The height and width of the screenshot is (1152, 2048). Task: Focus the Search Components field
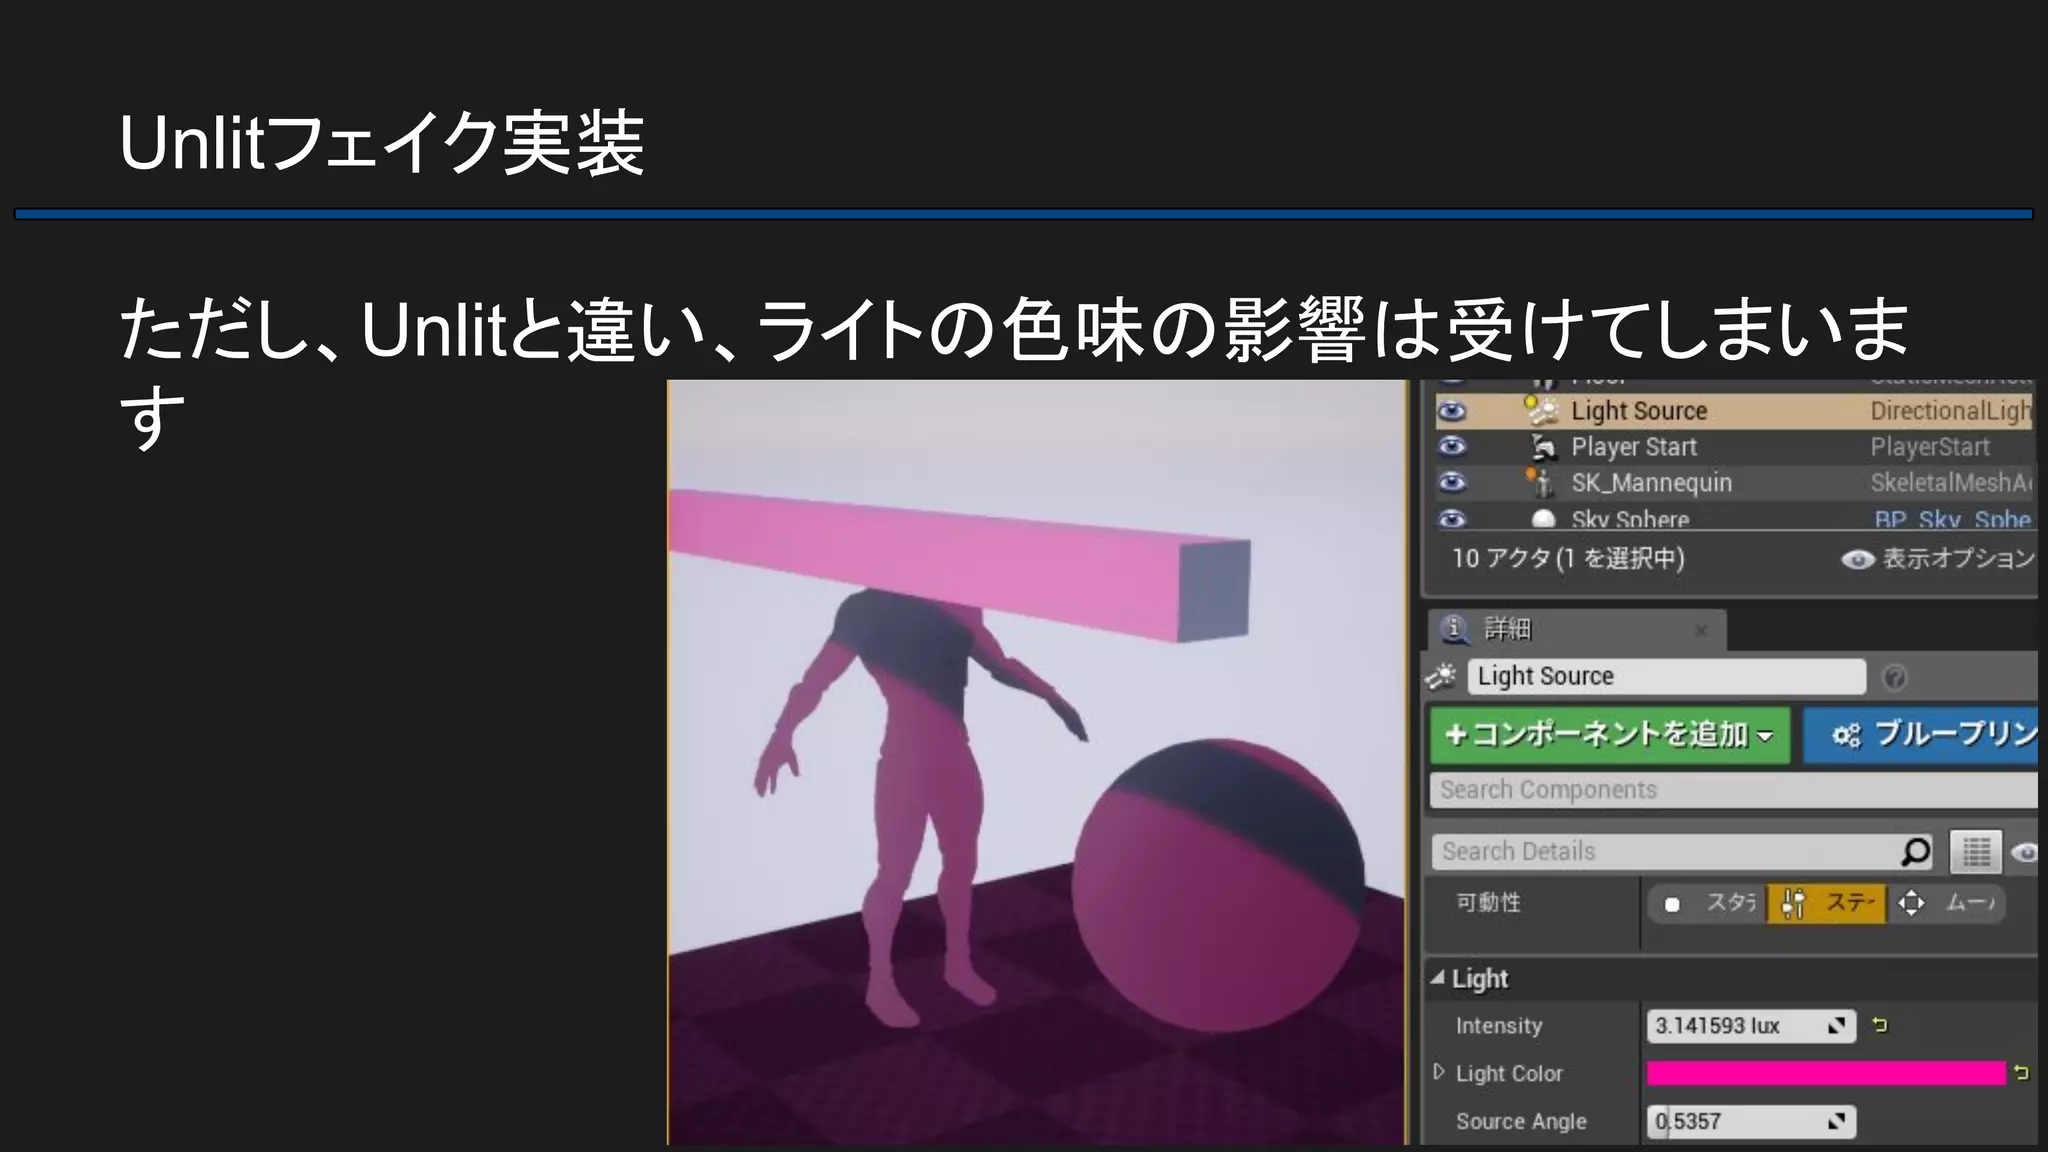[1733, 790]
